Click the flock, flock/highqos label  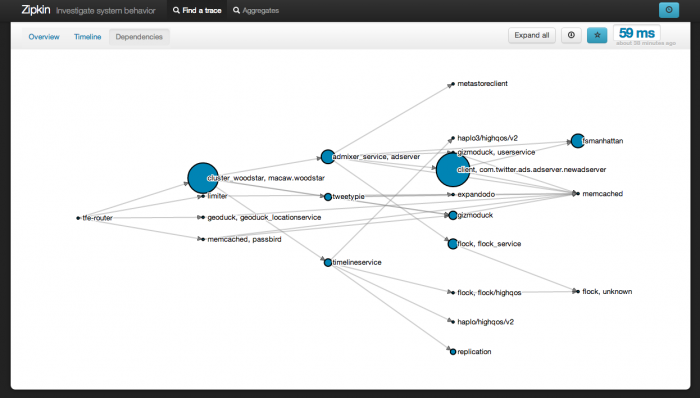point(489,293)
